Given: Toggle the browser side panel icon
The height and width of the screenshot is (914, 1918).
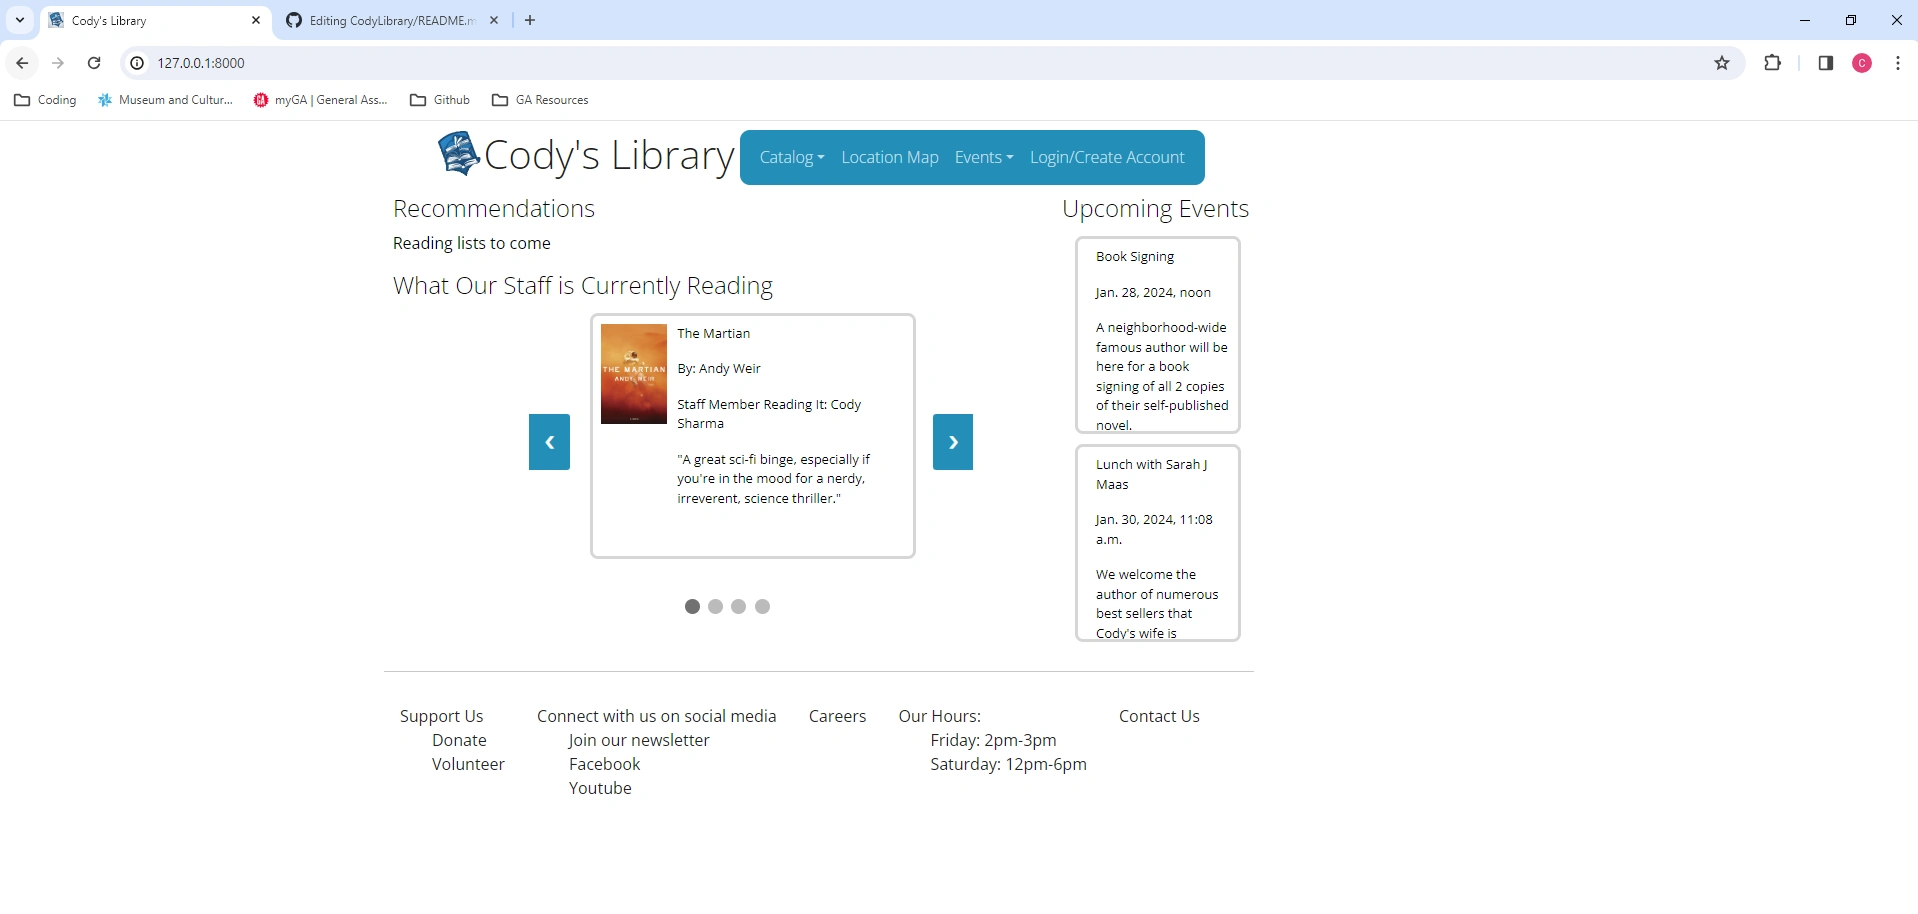Looking at the screenshot, I should 1826,63.
